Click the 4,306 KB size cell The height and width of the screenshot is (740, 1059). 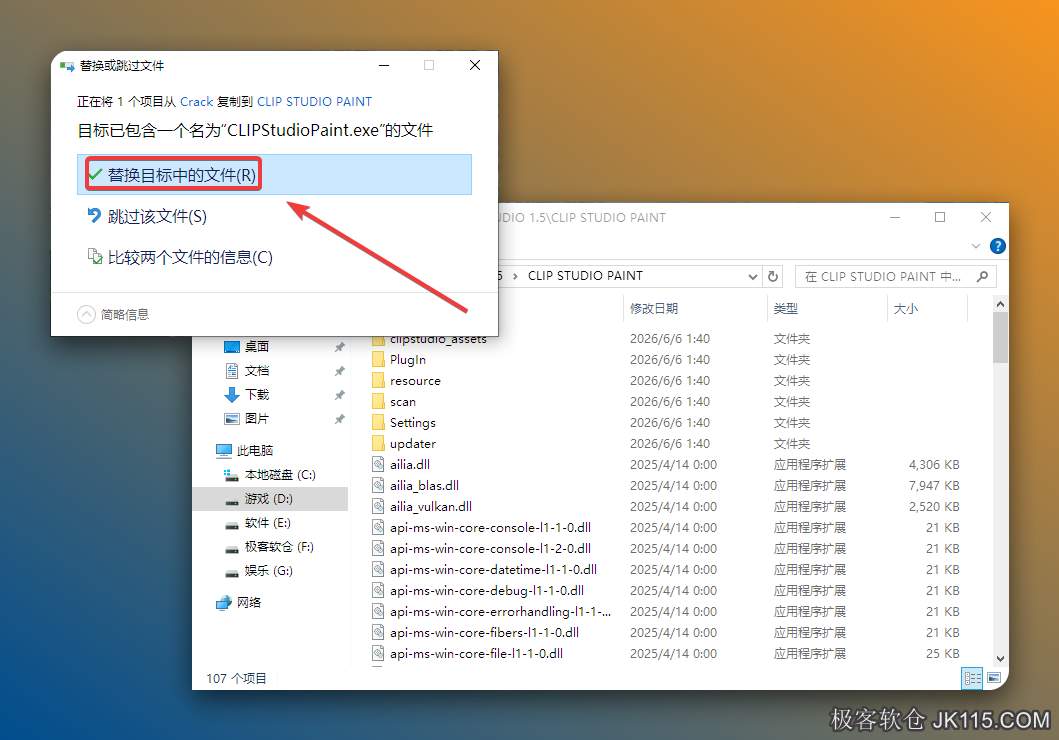pyautogui.click(x=934, y=465)
